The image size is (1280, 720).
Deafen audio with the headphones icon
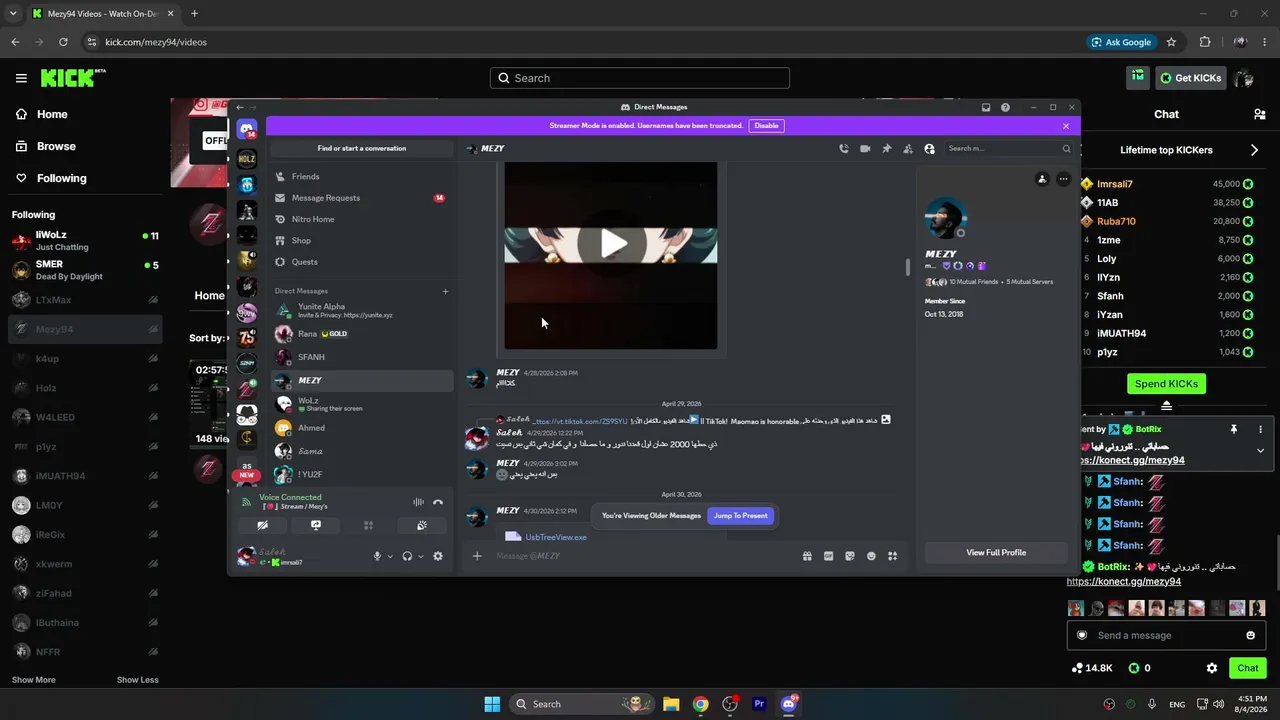click(407, 556)
